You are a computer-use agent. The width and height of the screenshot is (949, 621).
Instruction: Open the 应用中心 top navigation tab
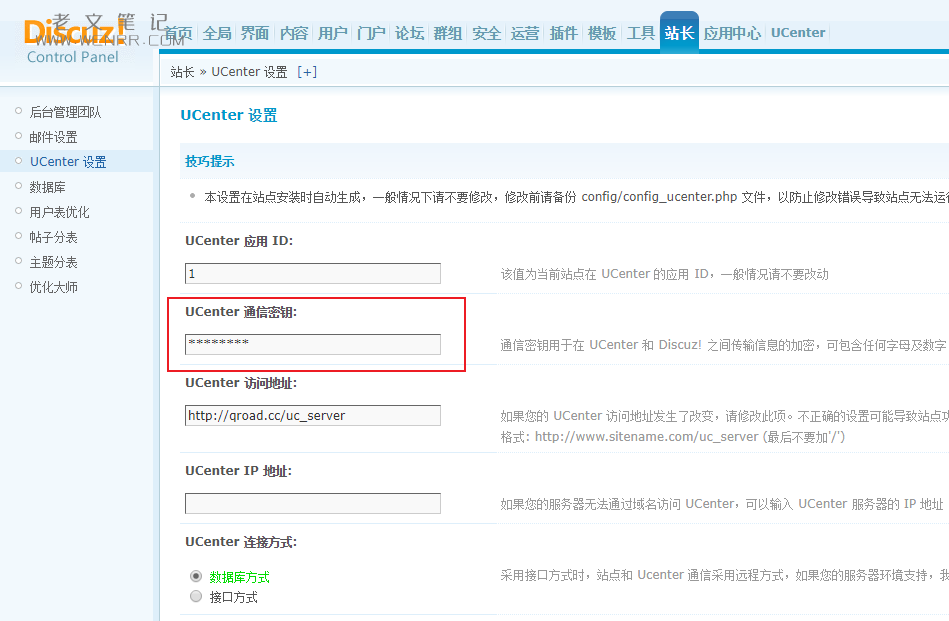click(732, 33)
